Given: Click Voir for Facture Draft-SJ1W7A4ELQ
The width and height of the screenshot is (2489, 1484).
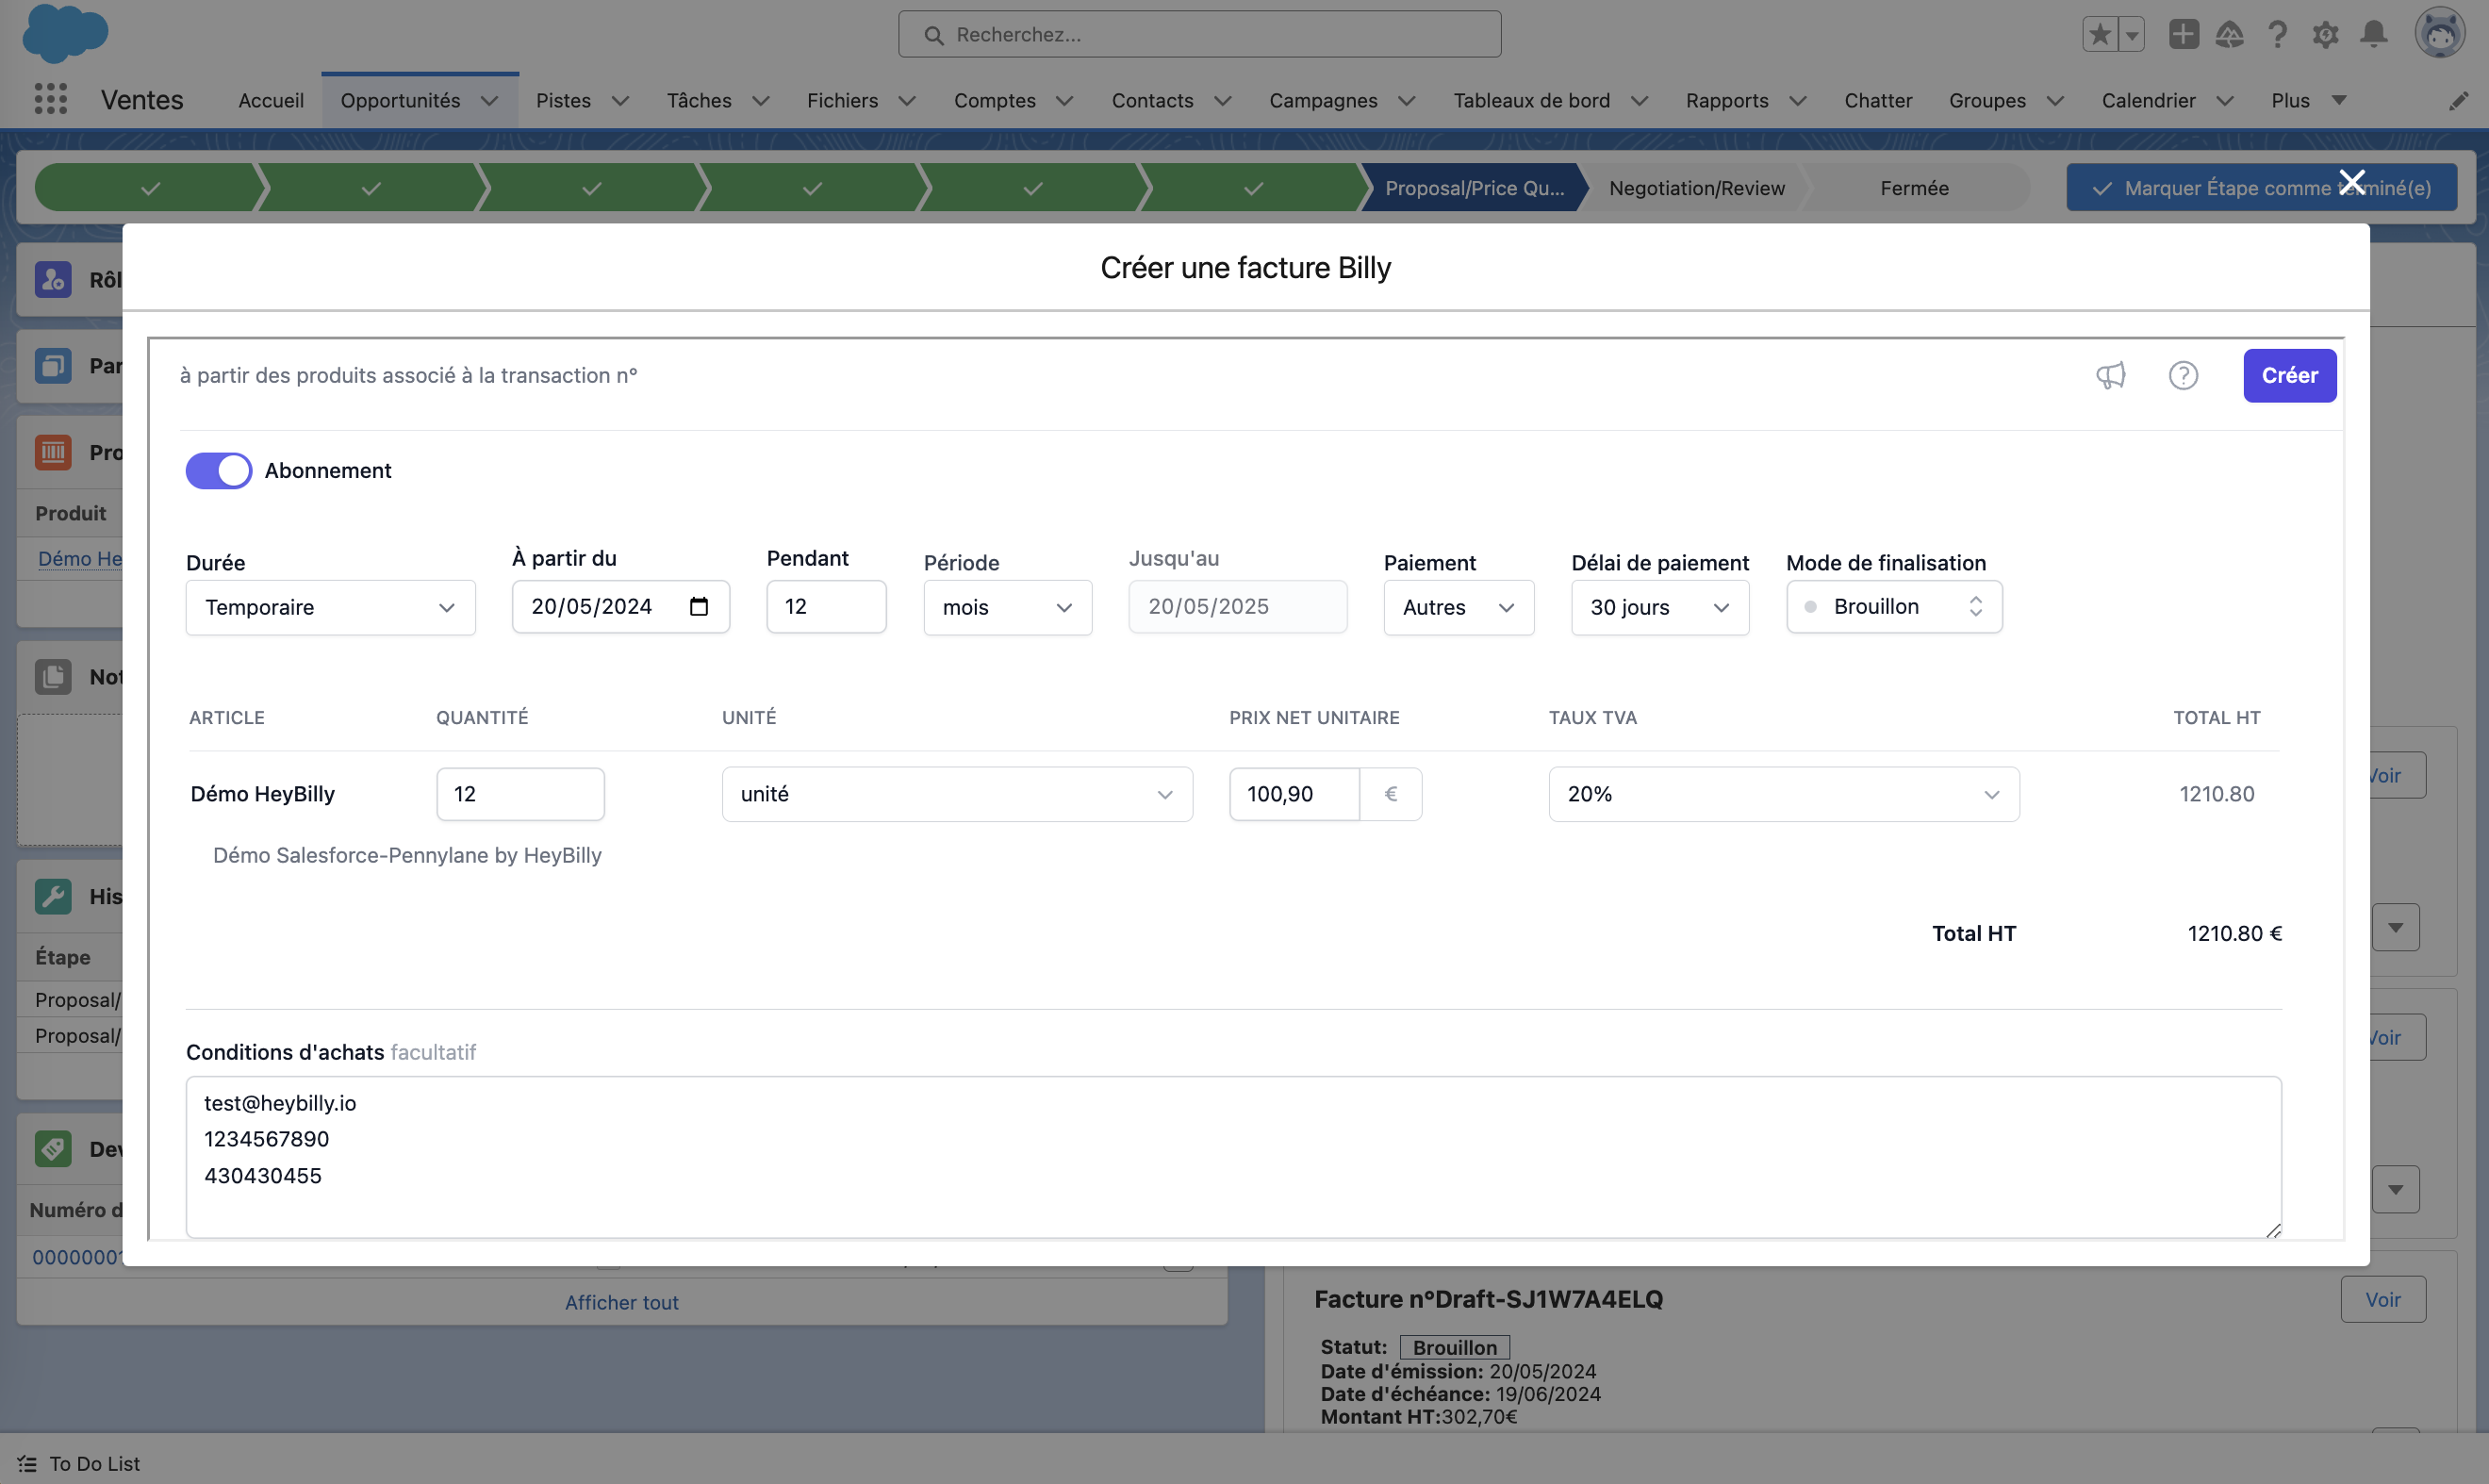Looking at the screenshot, I should coord(2383,1299).
